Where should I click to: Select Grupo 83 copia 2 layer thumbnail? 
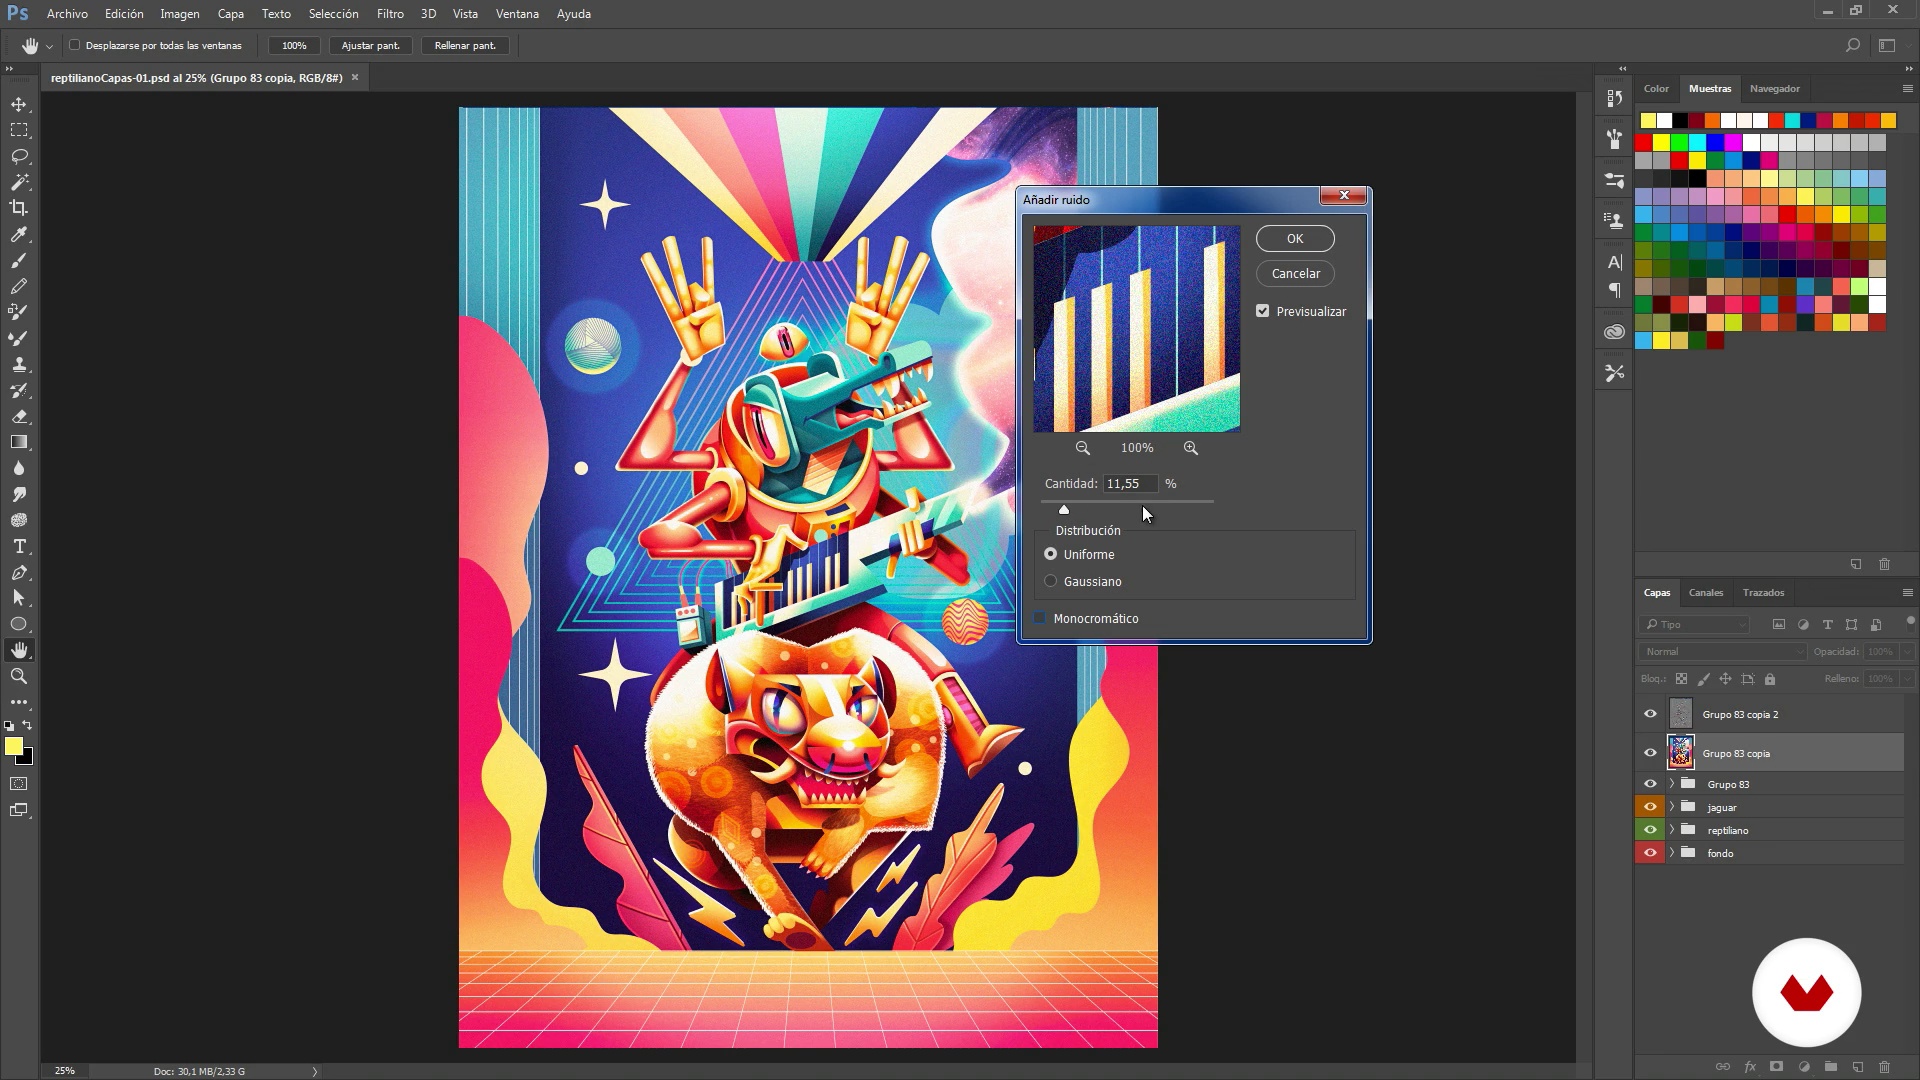coord(1681,714)
